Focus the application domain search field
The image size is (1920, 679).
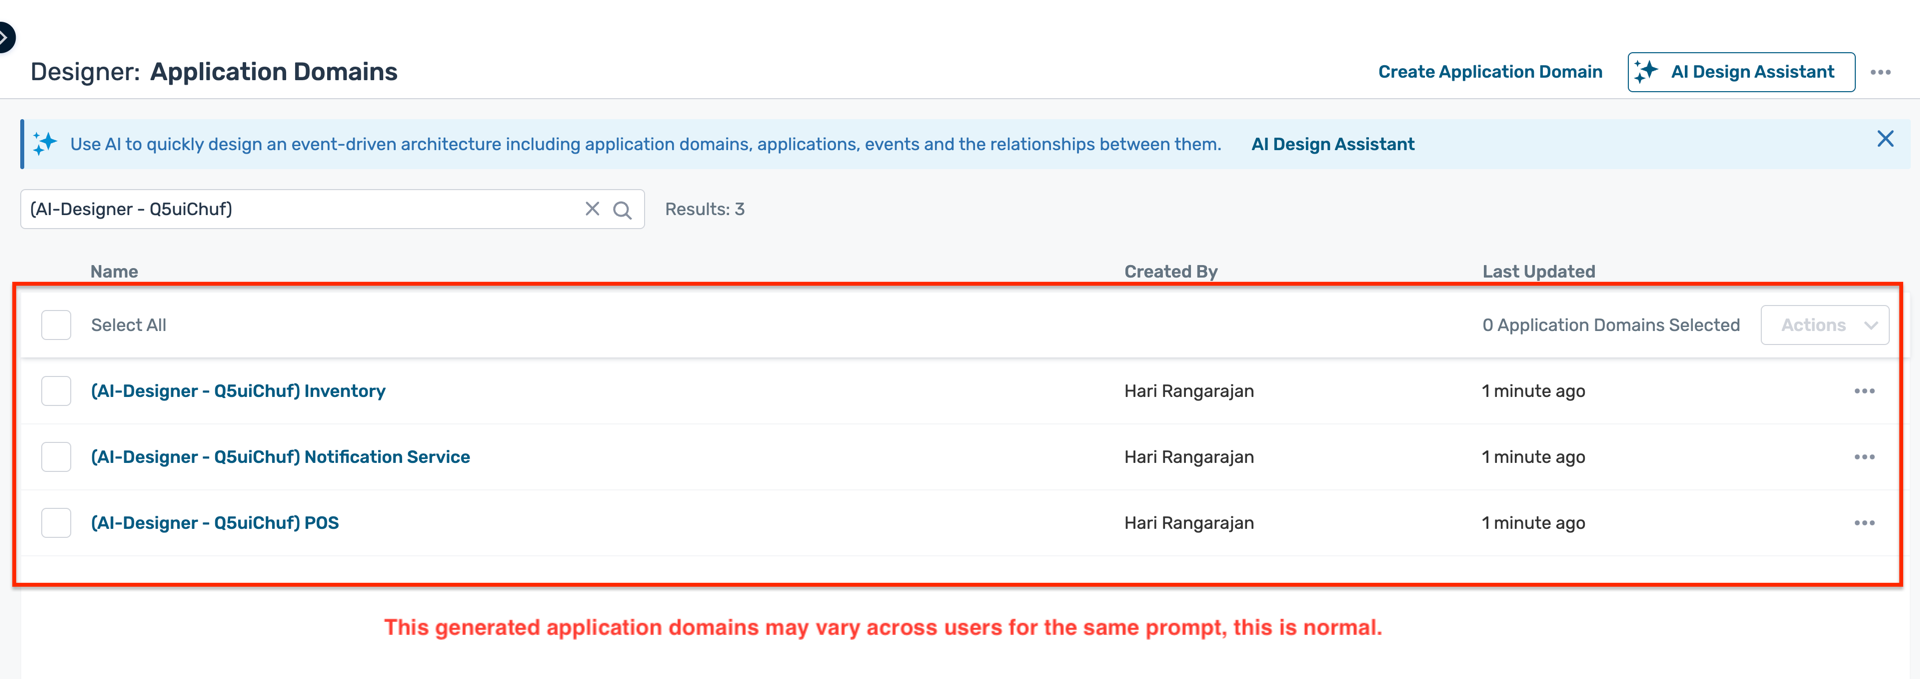point(300,209)
